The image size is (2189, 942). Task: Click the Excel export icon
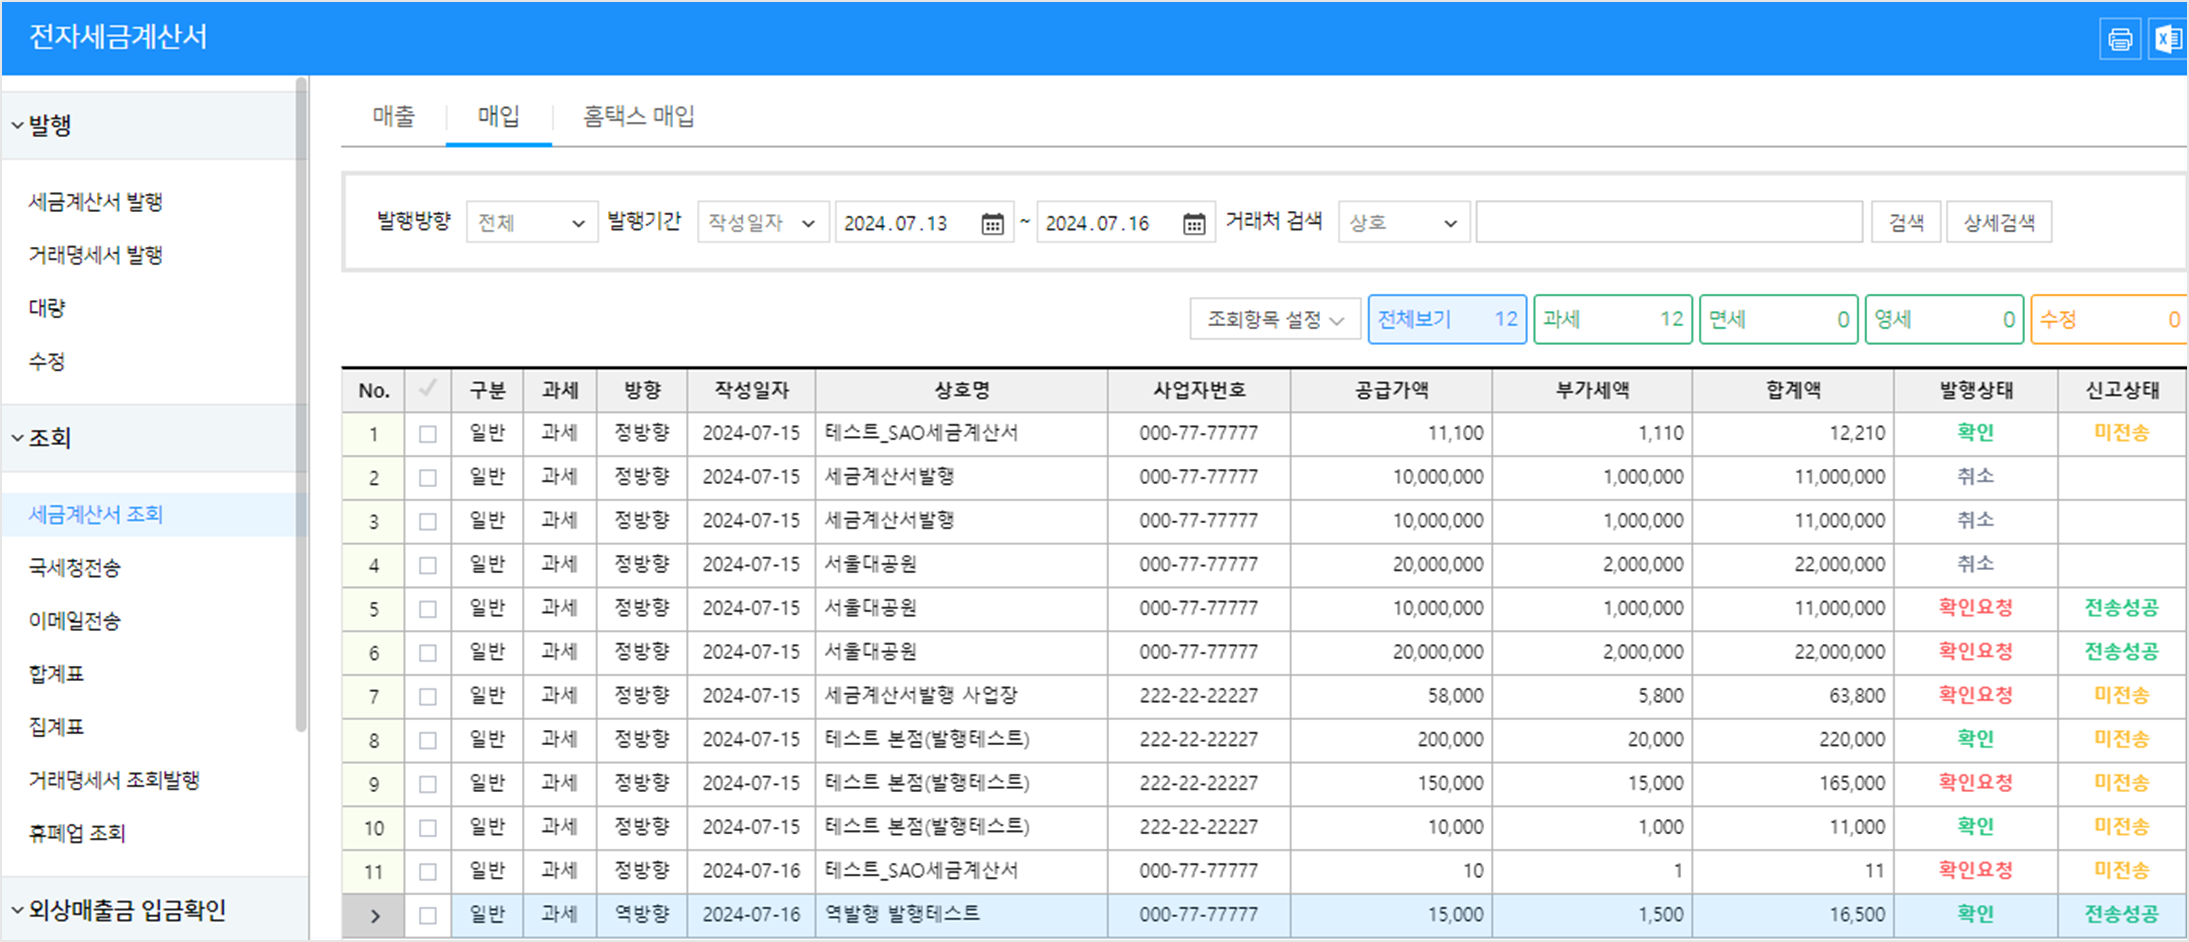tap(2167, 39)
